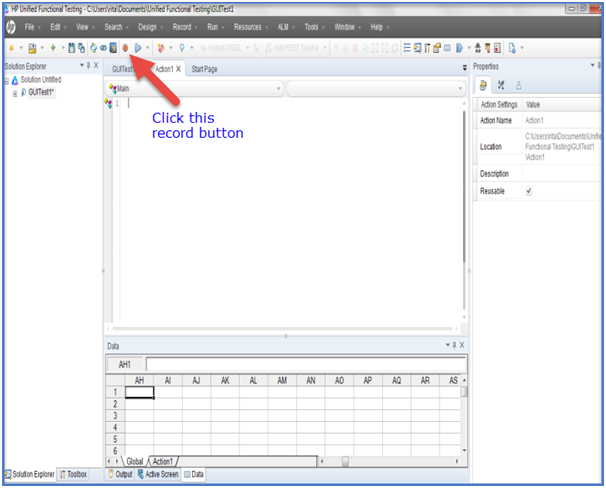Viewport: 606px width, 488px height.
Task: Open dropdown arrow next to green plus
Action: point(63,48)
